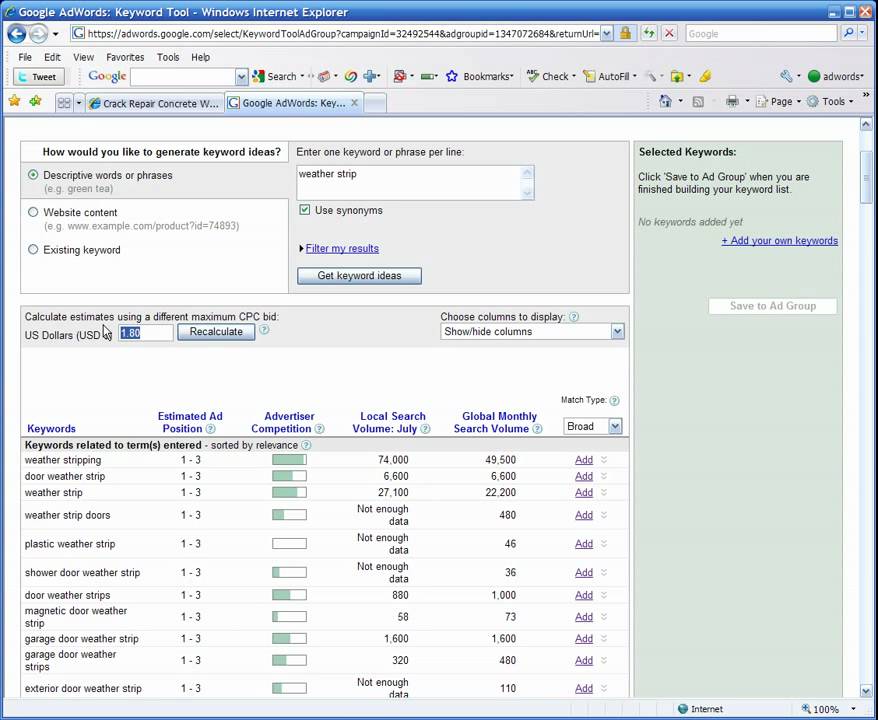Click the security lock icon by address bar

point(625,34)
